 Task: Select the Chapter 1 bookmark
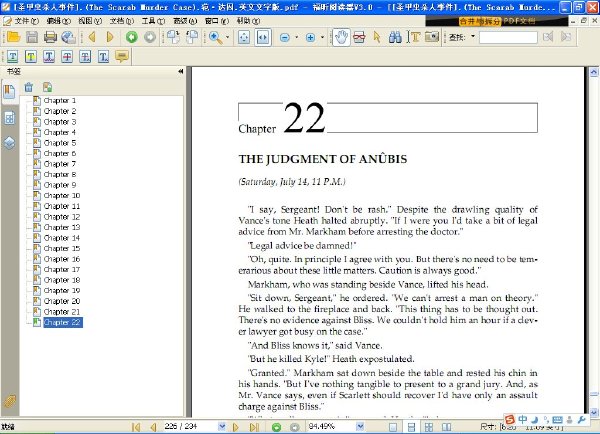click(60, 101)
